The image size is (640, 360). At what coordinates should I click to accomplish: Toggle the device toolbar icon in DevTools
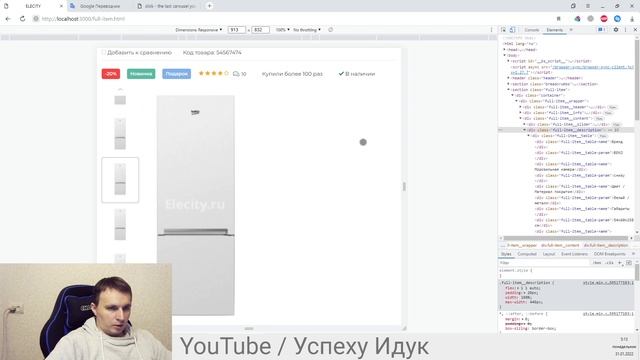[x=513, y=30]
